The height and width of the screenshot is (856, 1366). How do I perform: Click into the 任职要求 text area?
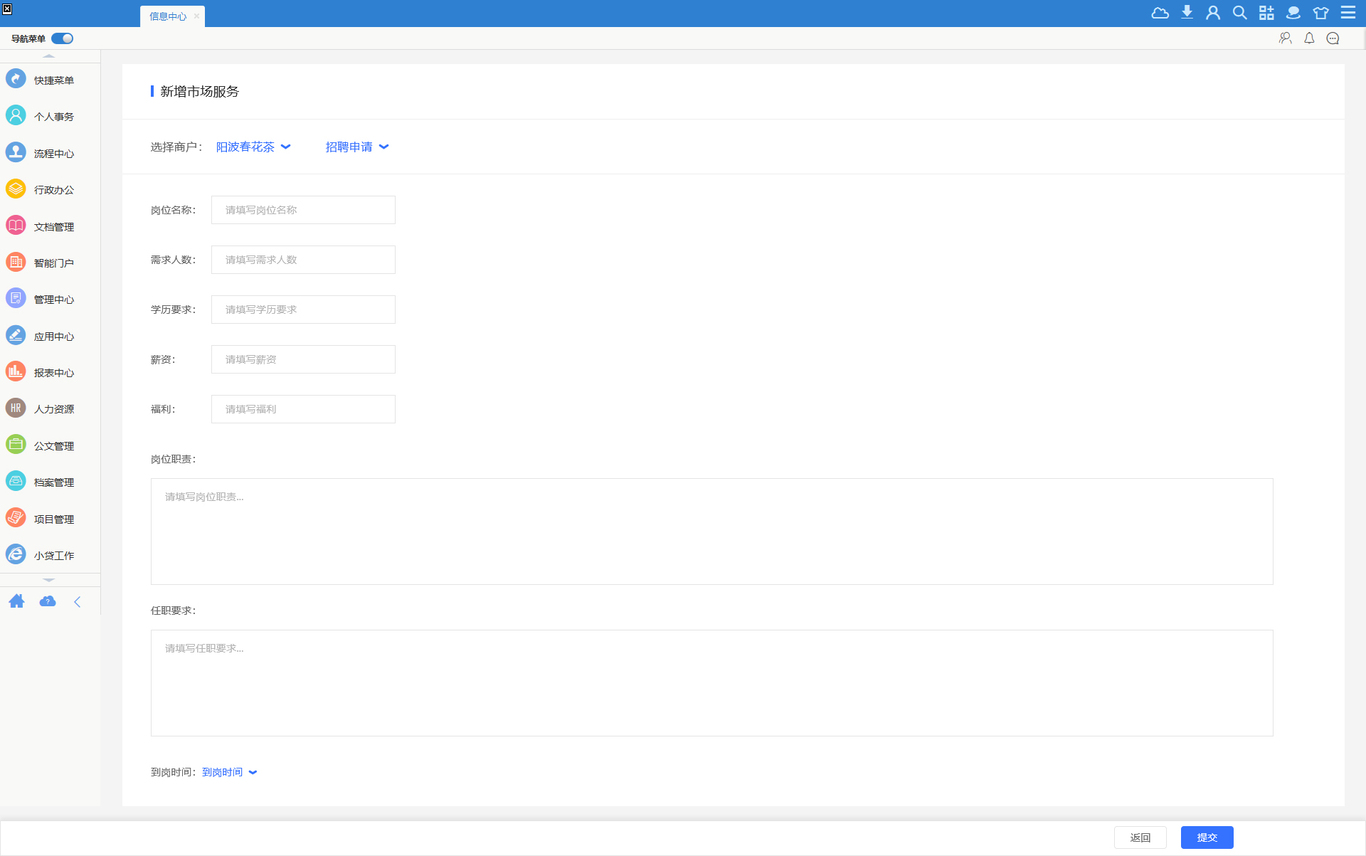(x=712, y=683)
